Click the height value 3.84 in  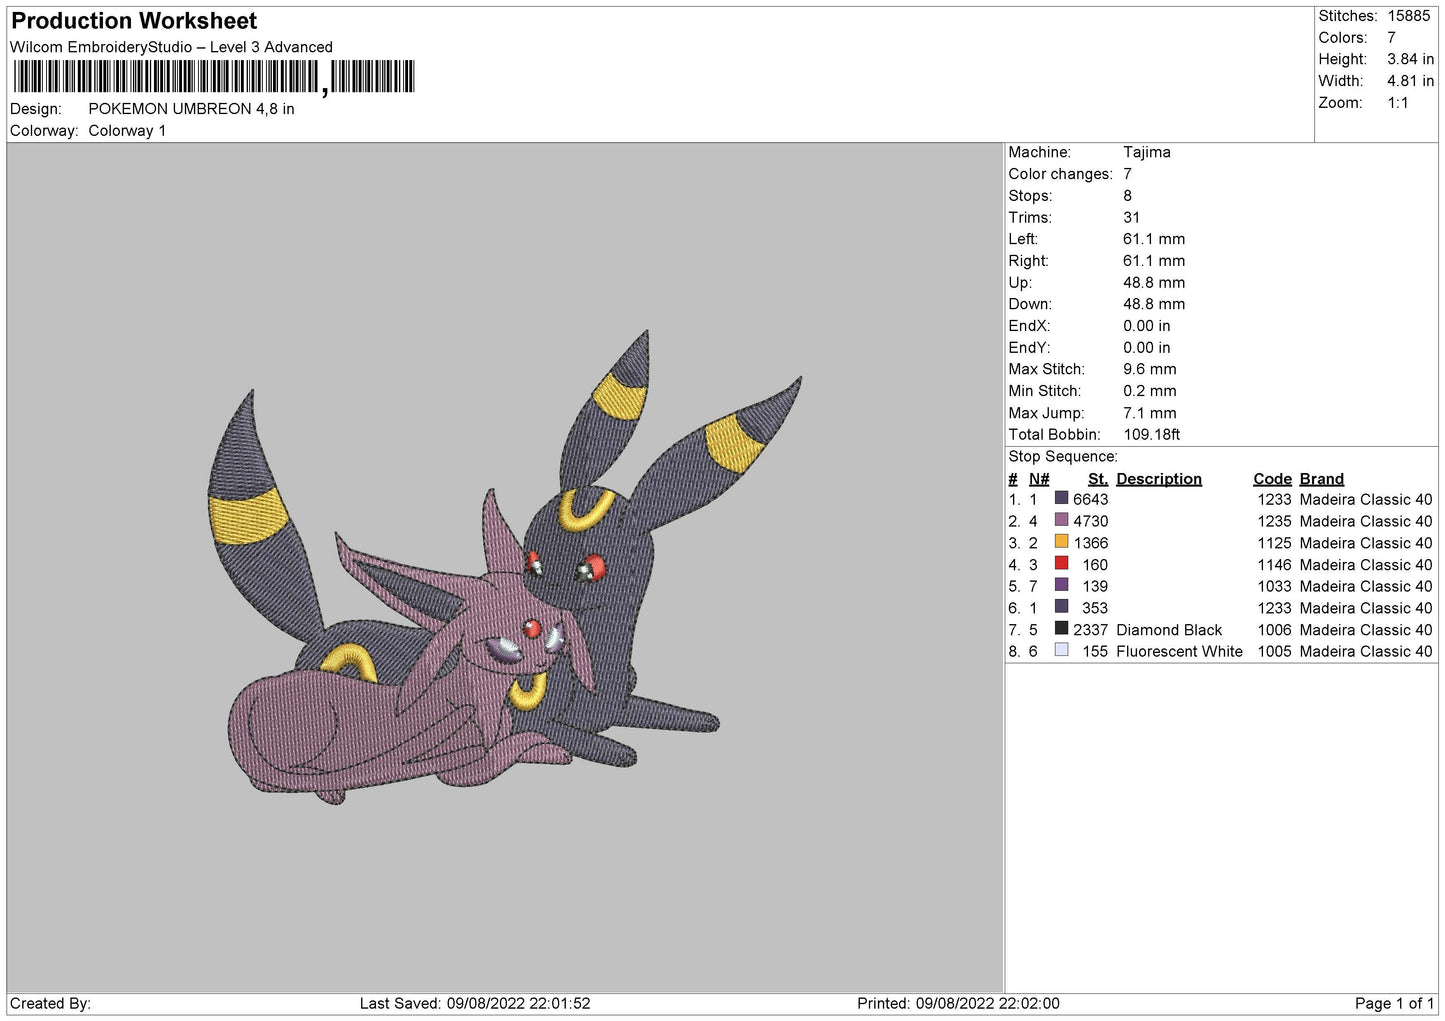(1410, 59)
